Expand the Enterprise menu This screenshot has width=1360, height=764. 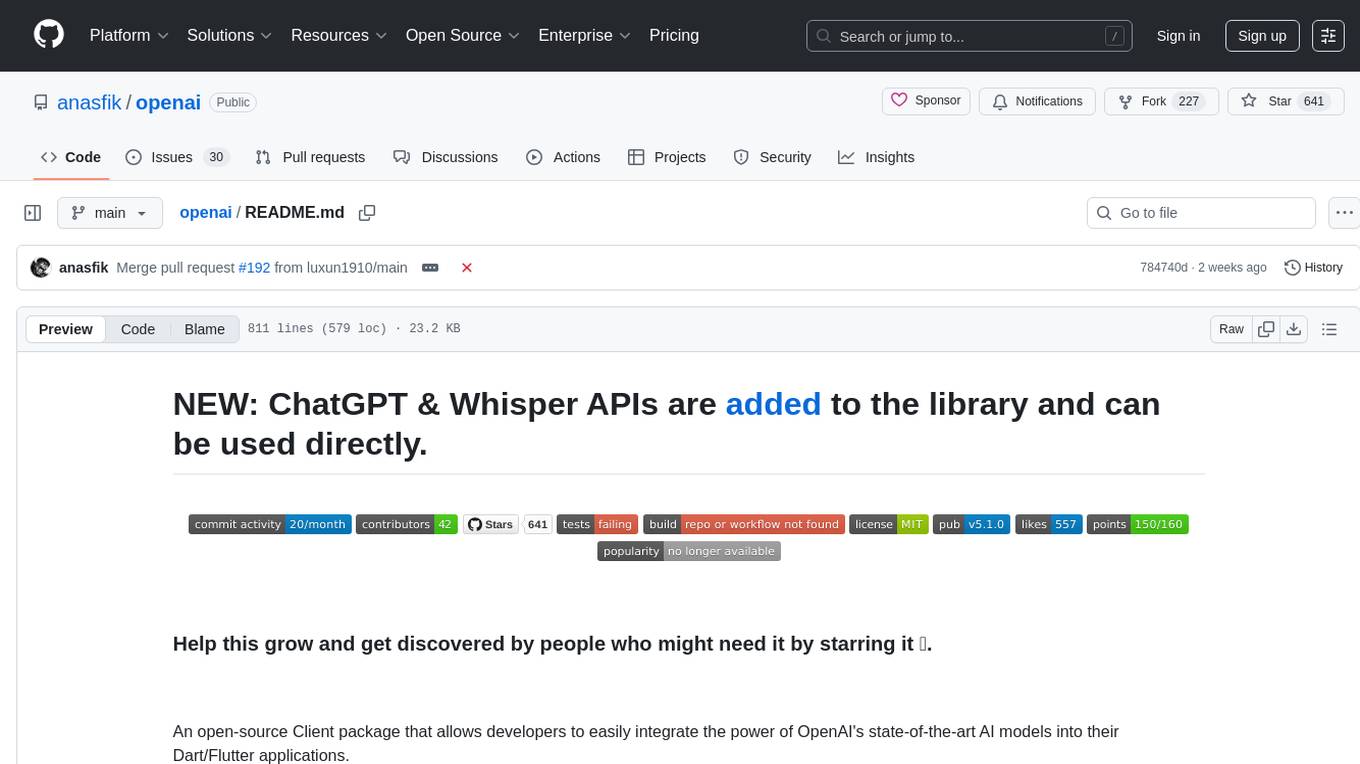click(x=584, y=35)
